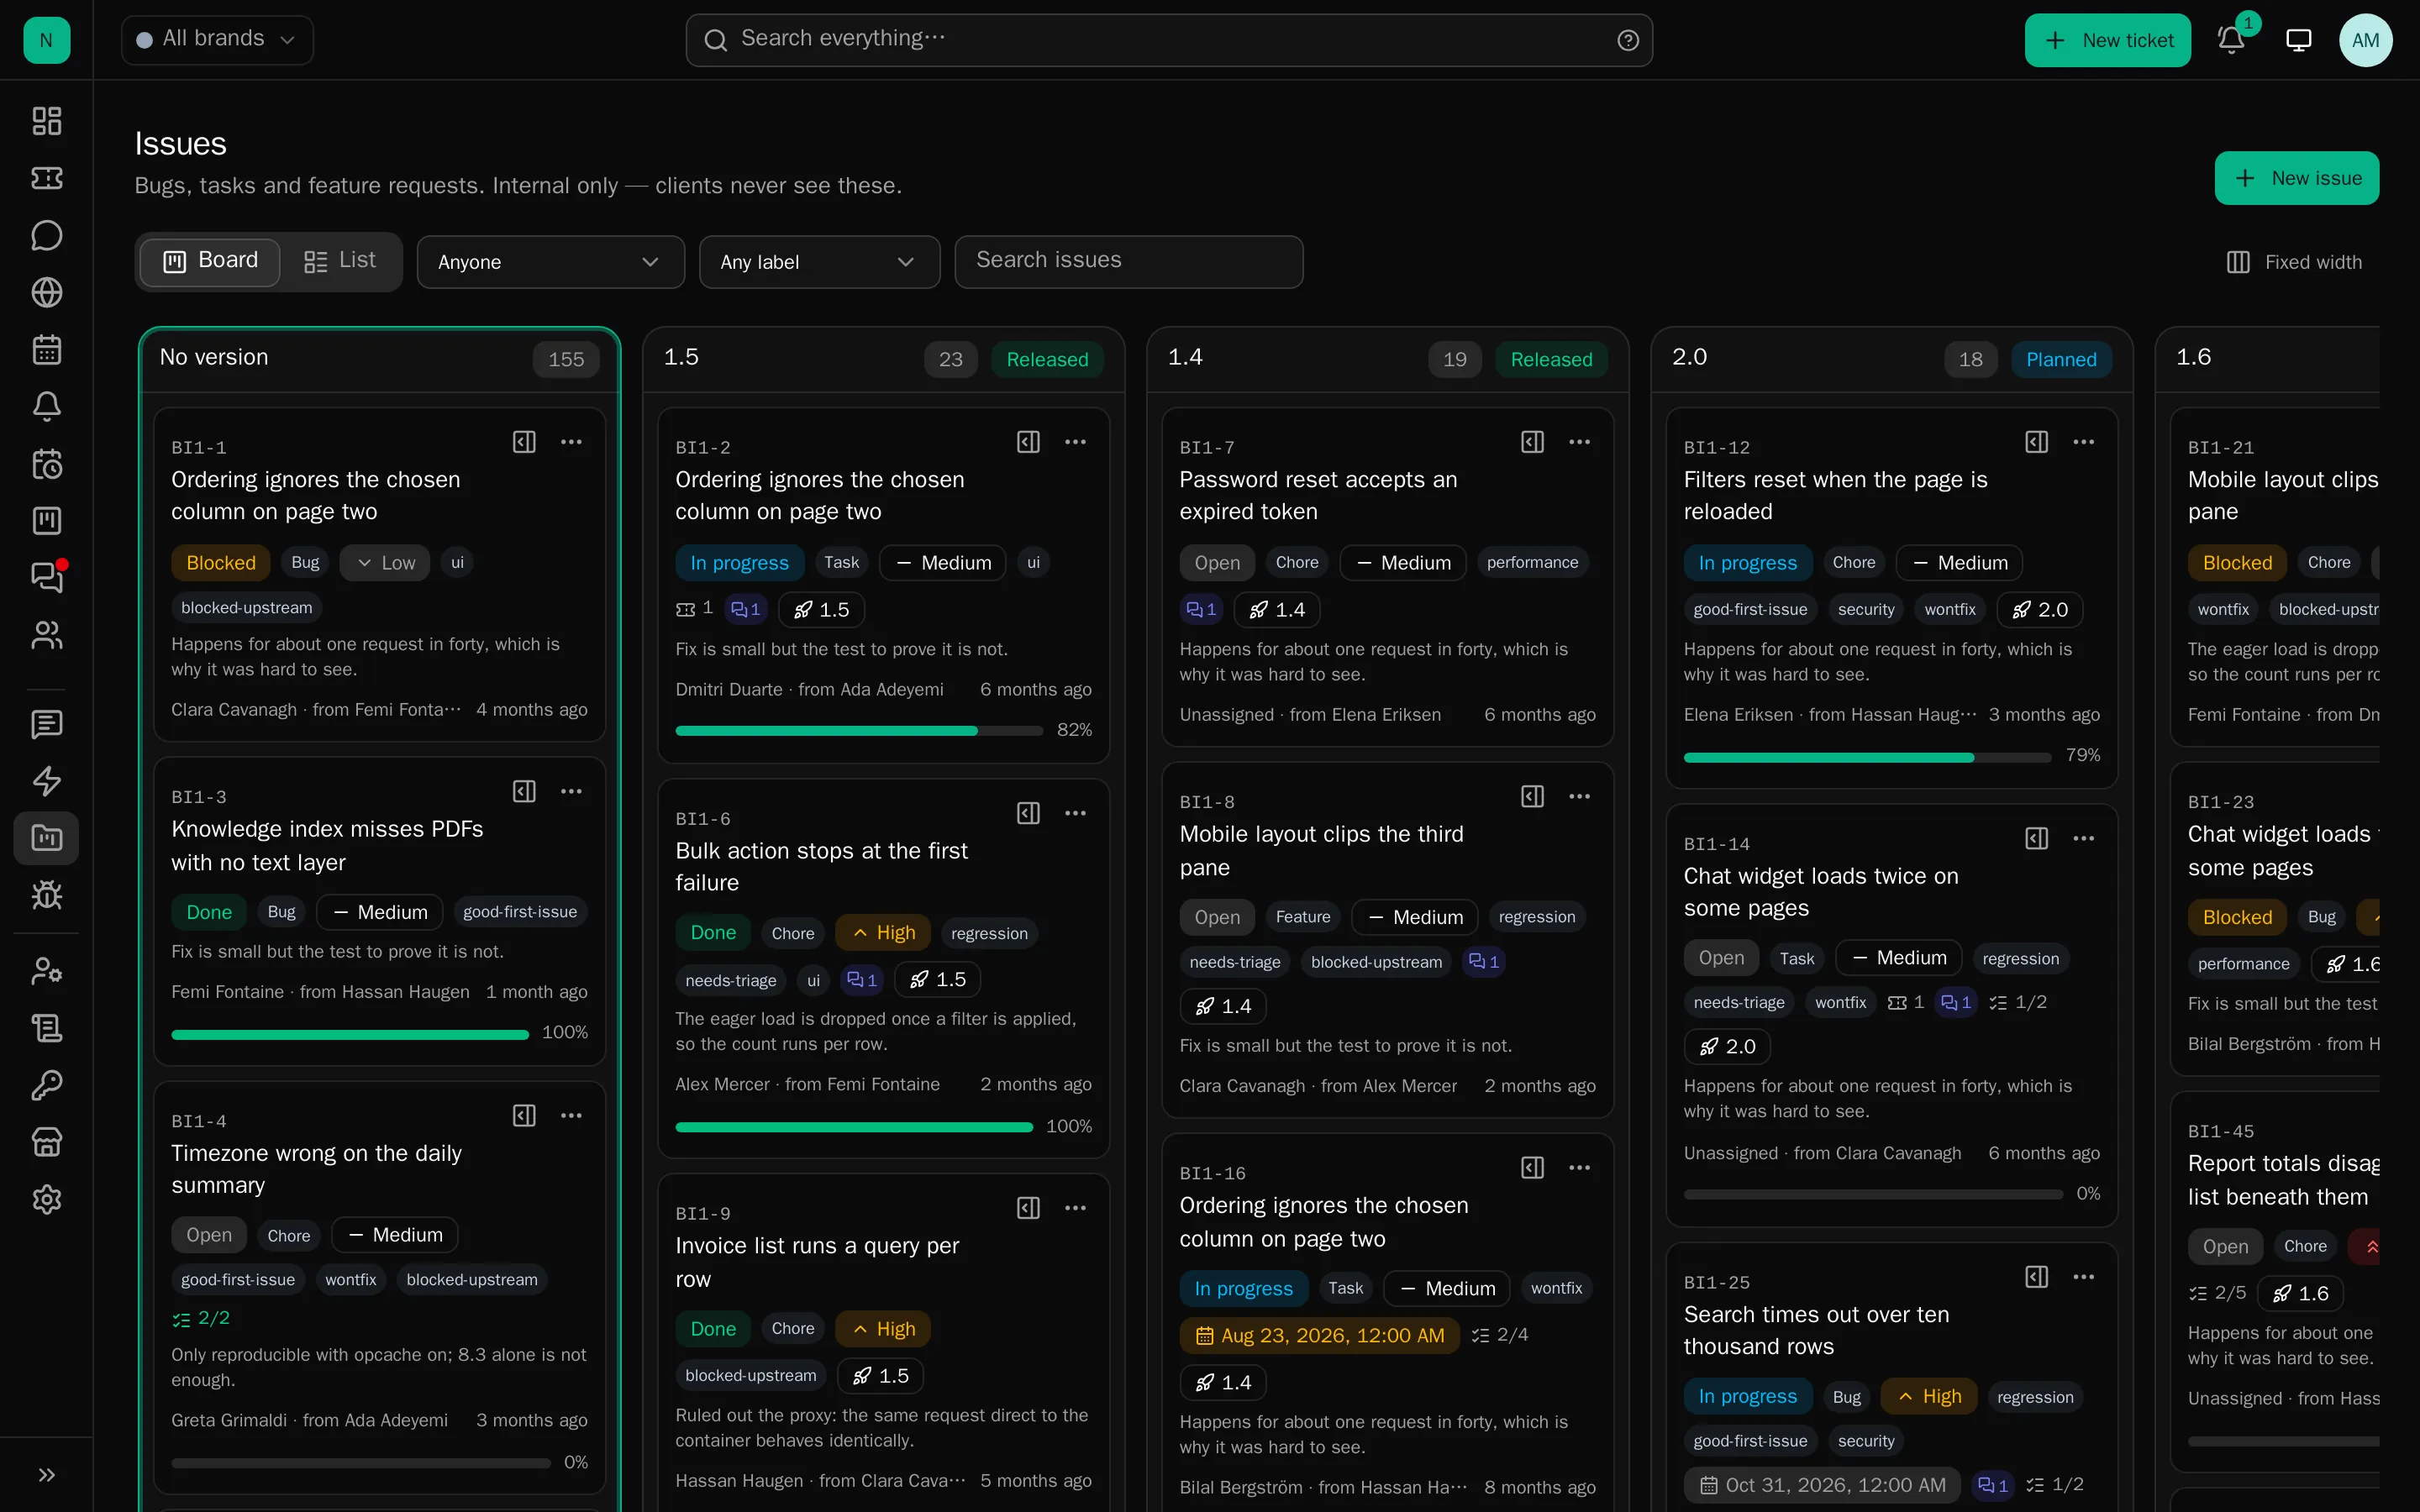
Task: Open the Anyone assignee dropdown
Action: [550, 262]
